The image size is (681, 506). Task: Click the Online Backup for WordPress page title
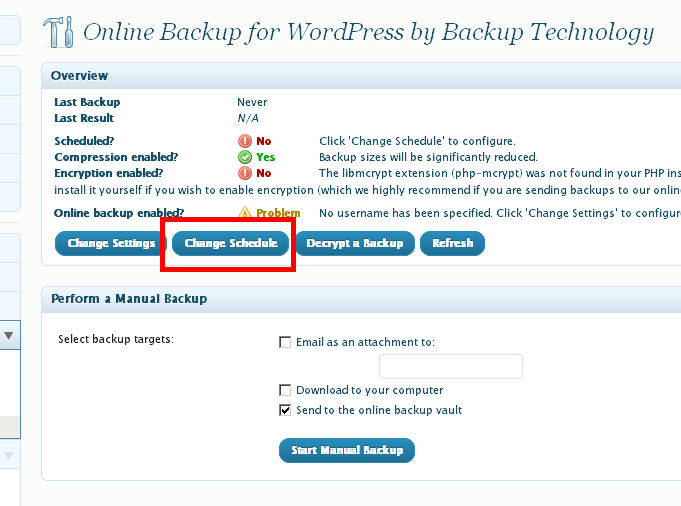[368, 32]
